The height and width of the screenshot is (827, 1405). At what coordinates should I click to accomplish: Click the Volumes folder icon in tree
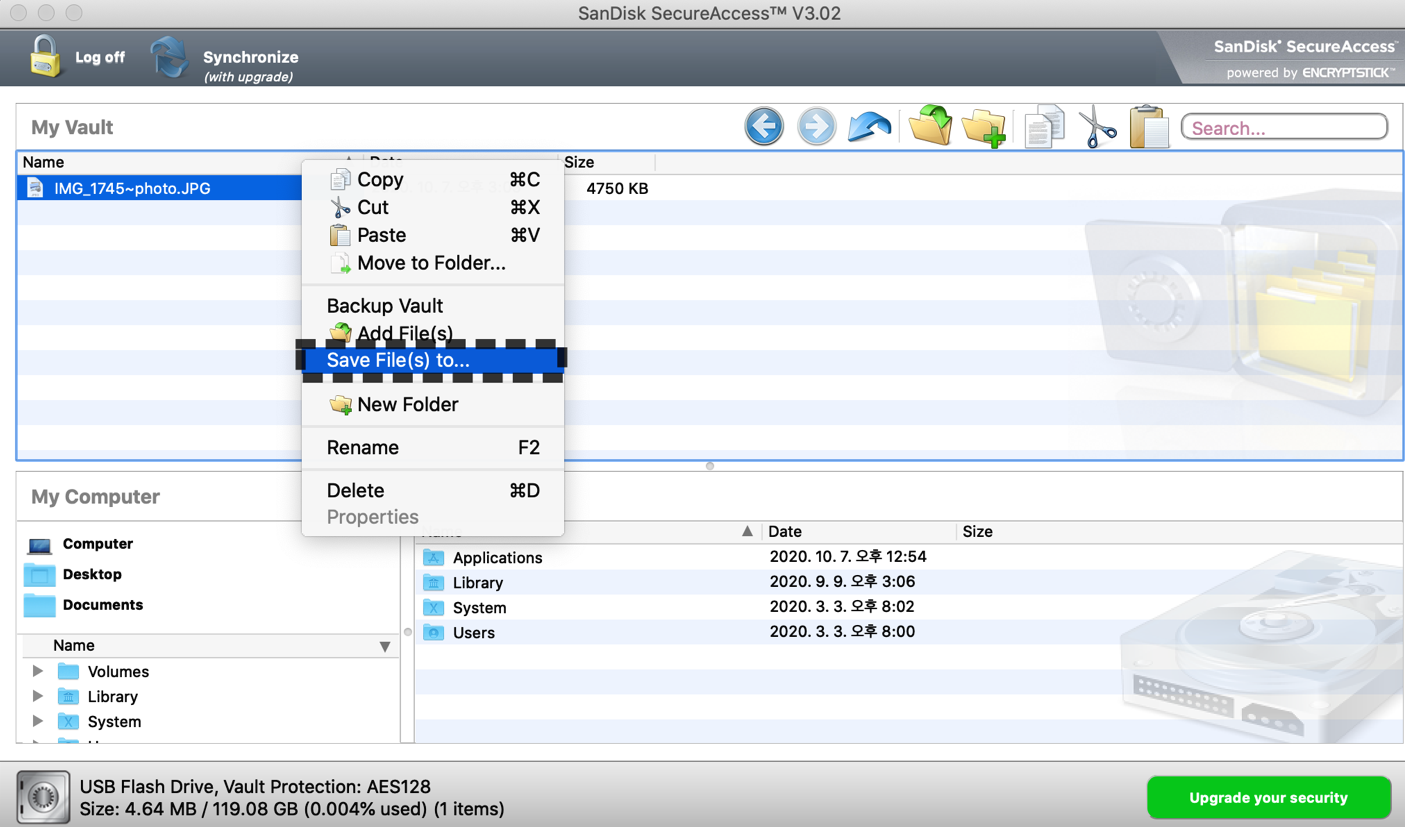click(68, 671)
